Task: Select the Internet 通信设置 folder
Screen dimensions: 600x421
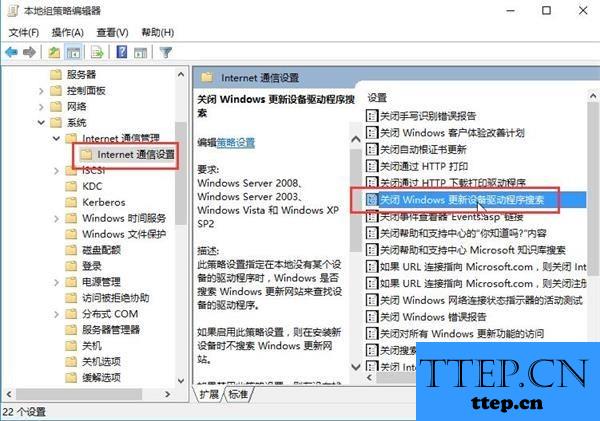Action: [128, 155]
